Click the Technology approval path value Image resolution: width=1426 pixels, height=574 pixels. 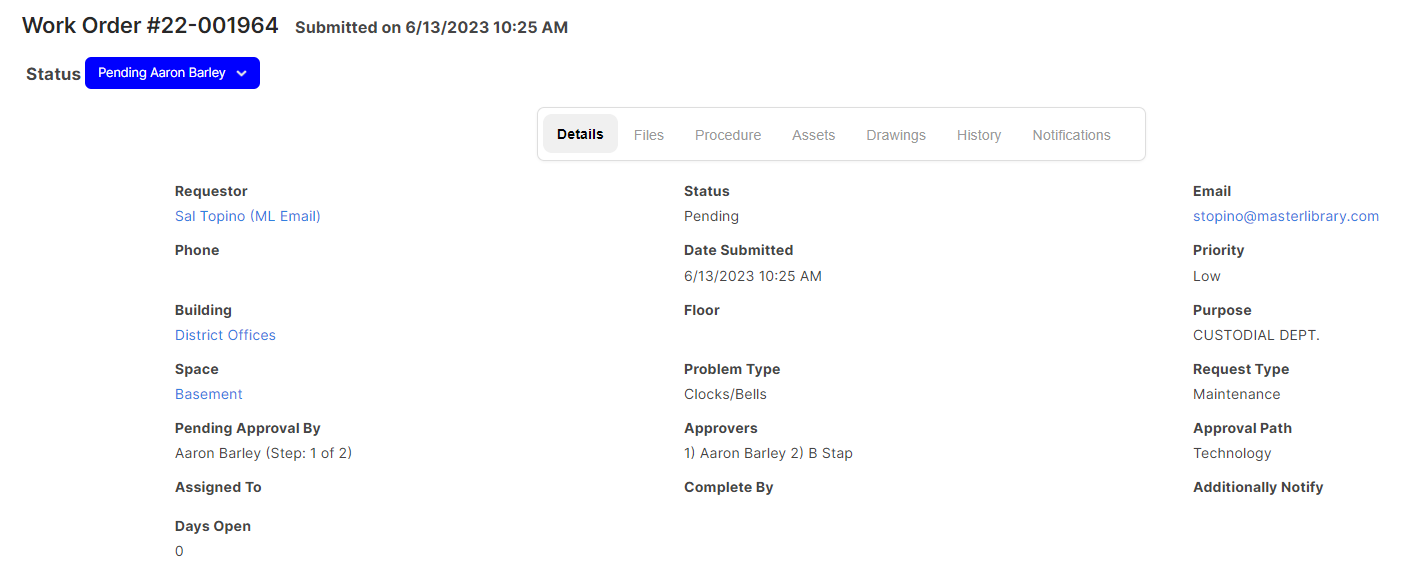click(1232, 453)
